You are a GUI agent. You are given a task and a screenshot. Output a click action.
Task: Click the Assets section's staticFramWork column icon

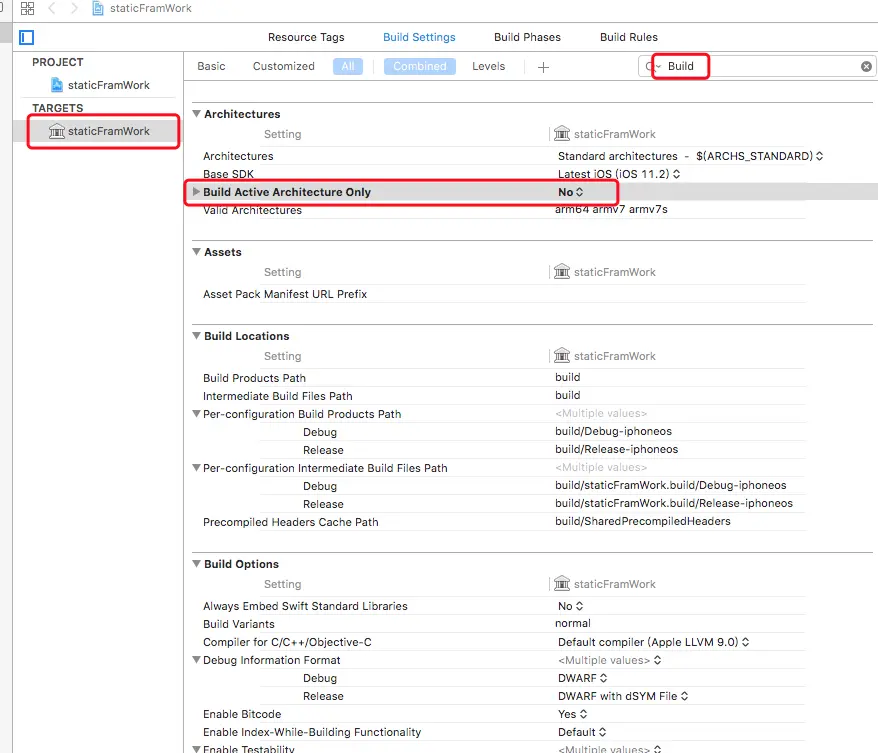click(x=562, y=272)
